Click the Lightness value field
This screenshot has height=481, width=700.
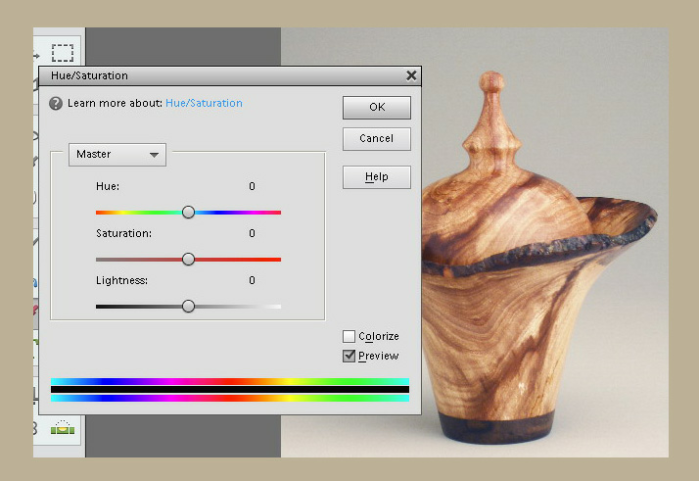point(252,281)
